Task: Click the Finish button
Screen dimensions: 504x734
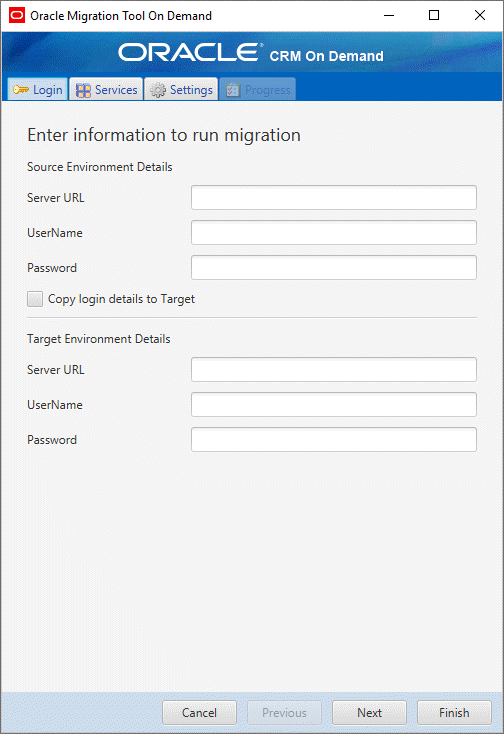Action: [454, 712]
